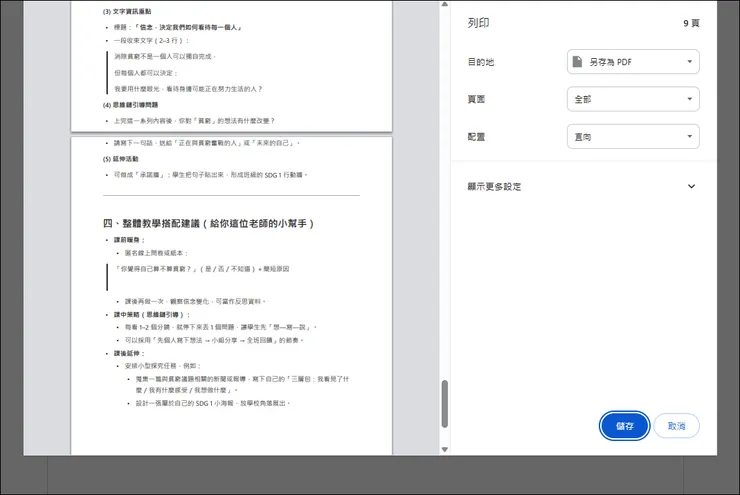Click the 課中策略（思維鏈引導） bullet in preview
740x495 pixels.
tap(151, 315)
